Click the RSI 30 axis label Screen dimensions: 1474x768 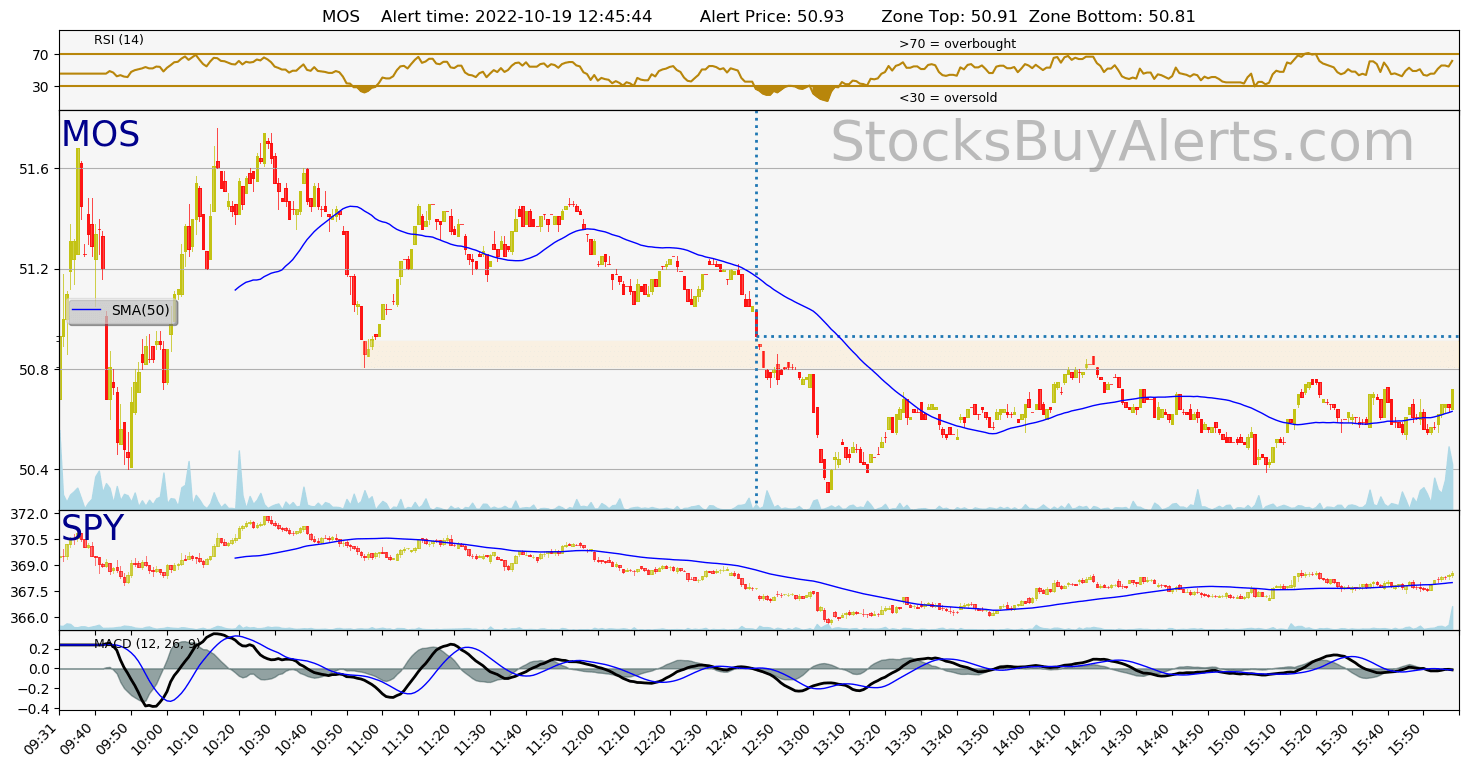[41, 87]
